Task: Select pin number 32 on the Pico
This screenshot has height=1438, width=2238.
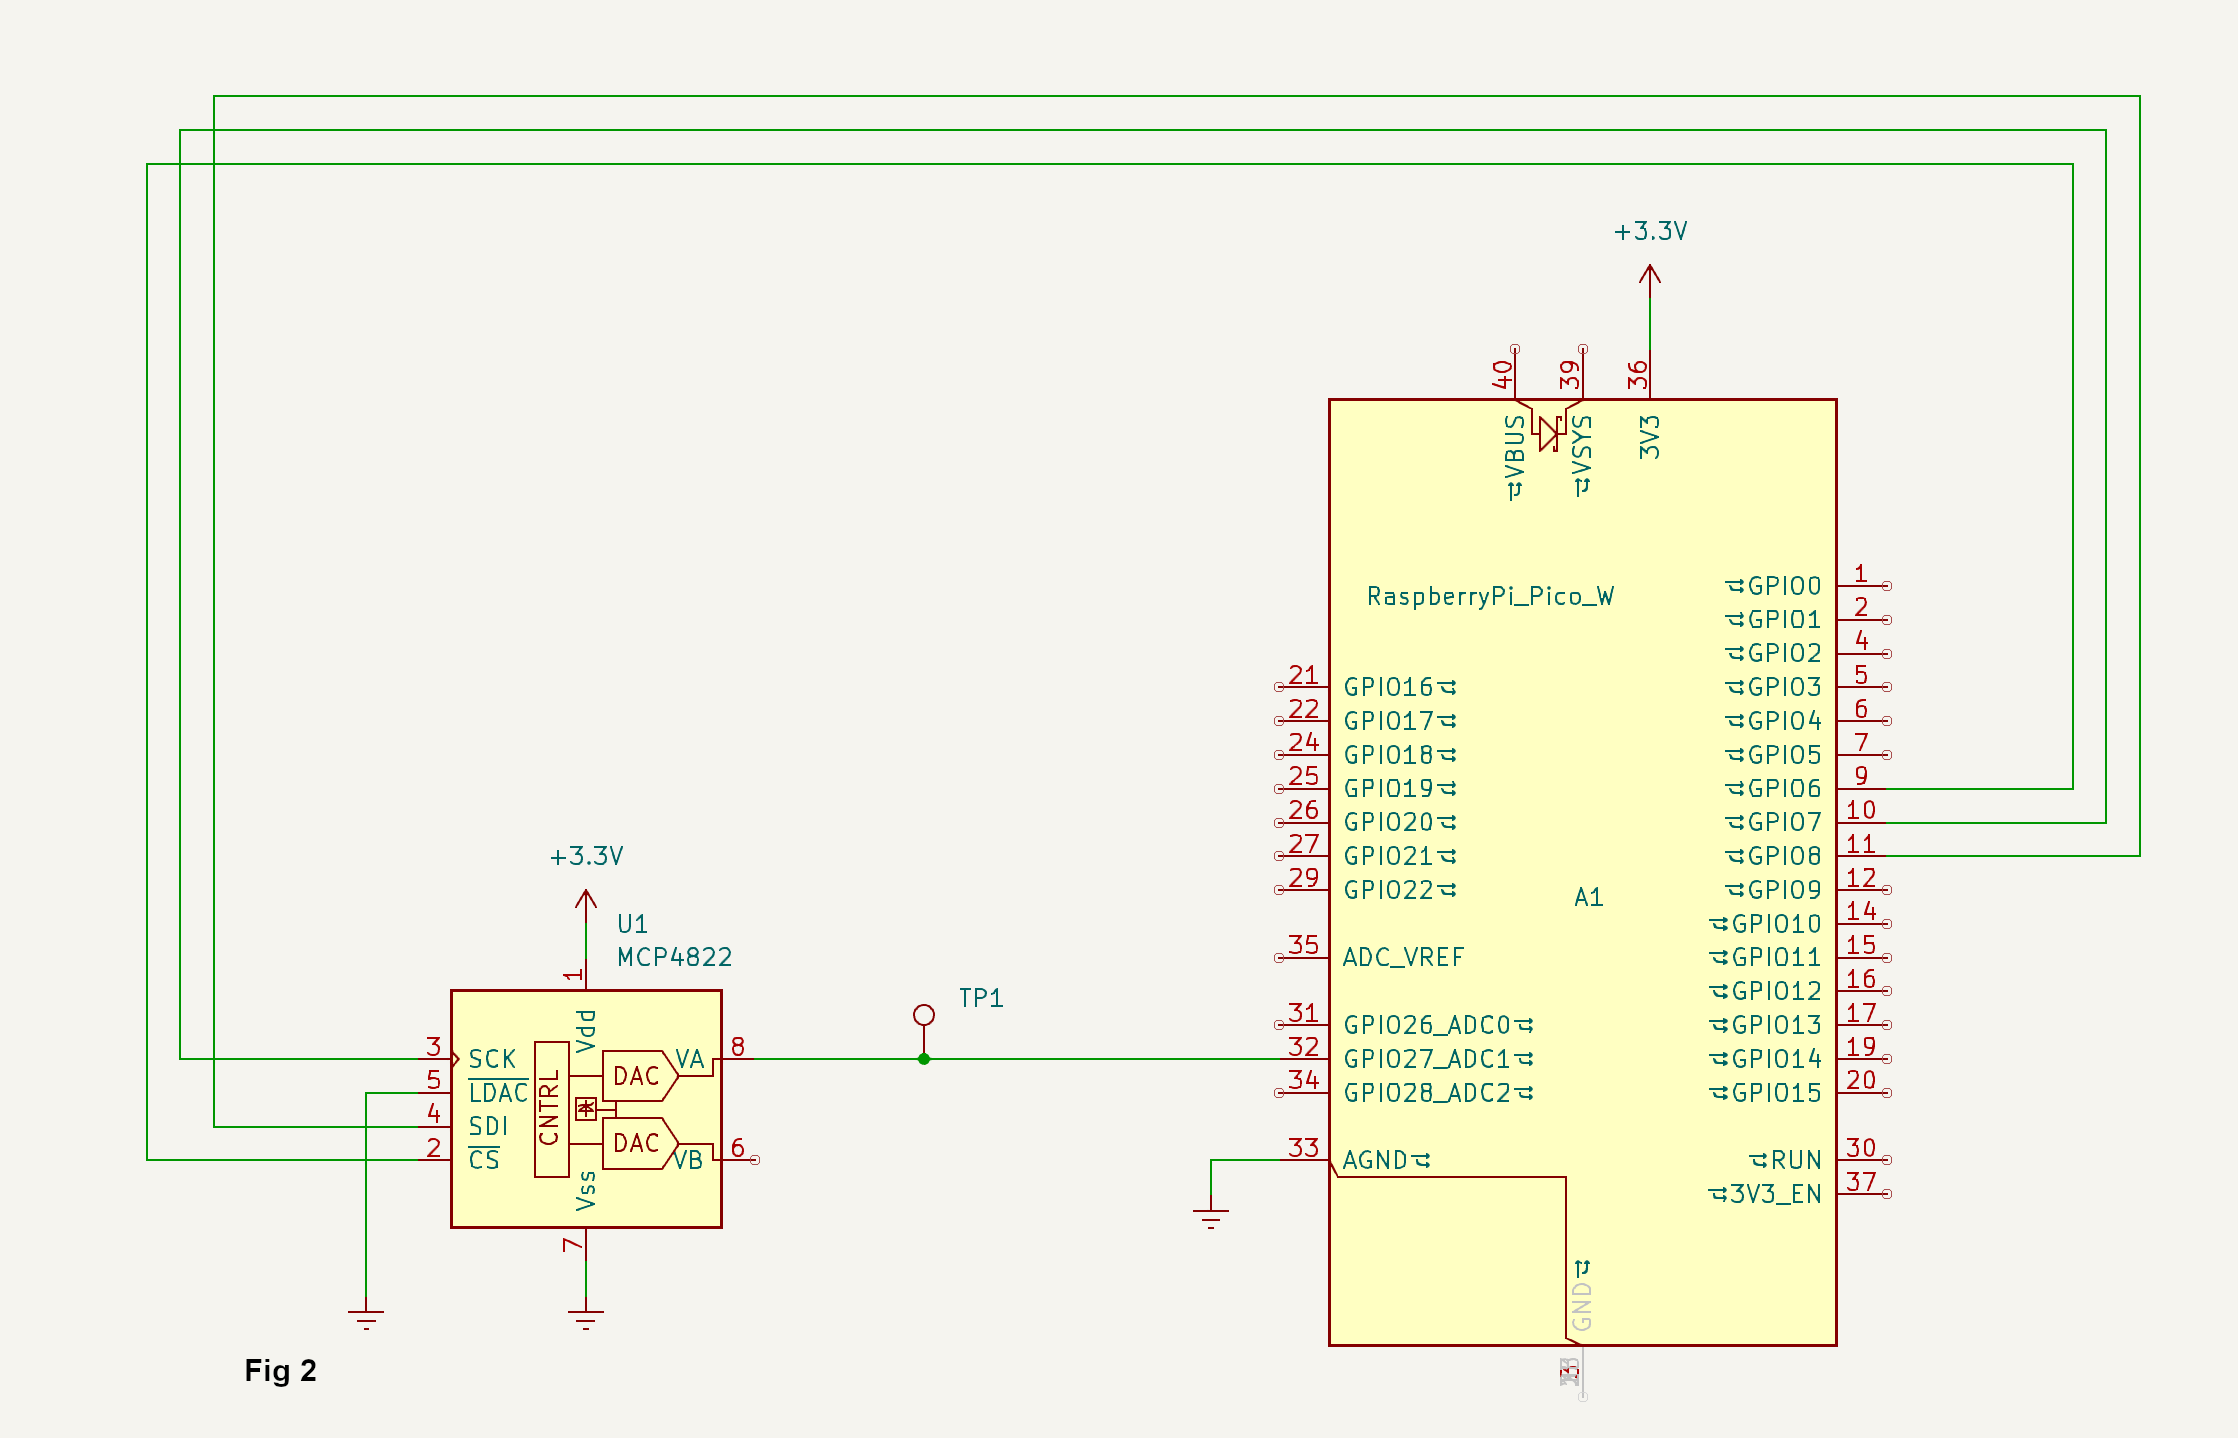Action: (1303, 1046)
